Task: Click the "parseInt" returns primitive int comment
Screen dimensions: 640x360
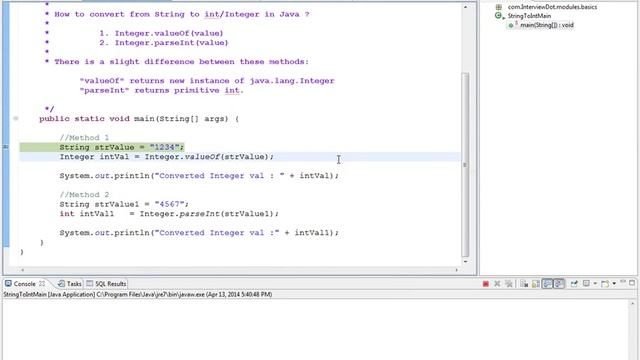Action: pos(162,90)
